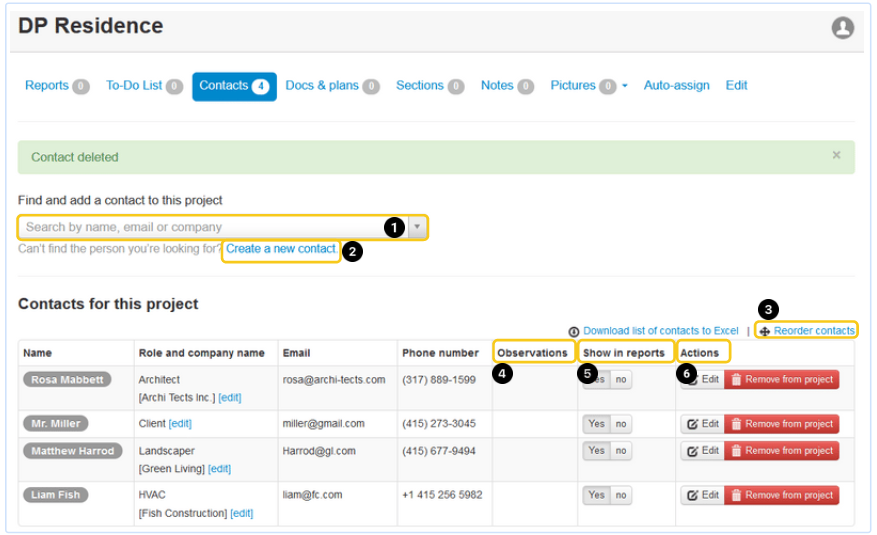The image size is (877, 535).
Task: Click Reorder contacts link
Action: tap(814, 331)
